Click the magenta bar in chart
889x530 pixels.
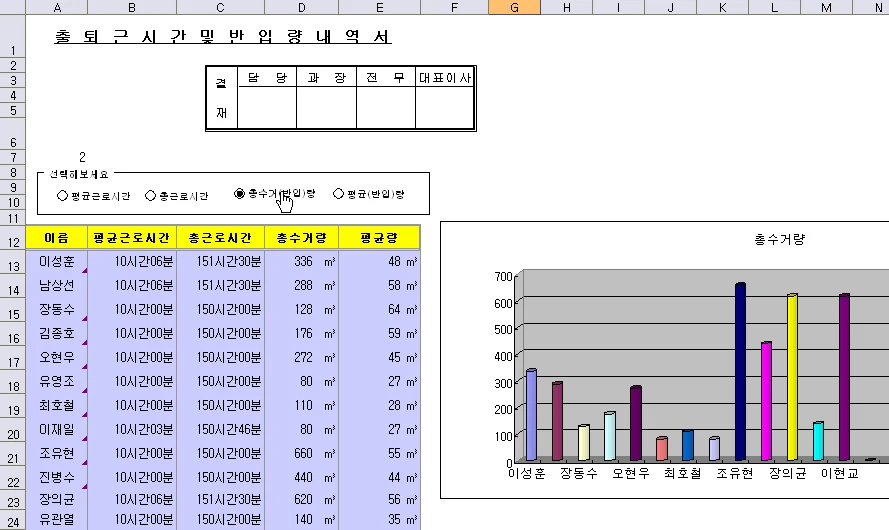[x=766, y=401]
